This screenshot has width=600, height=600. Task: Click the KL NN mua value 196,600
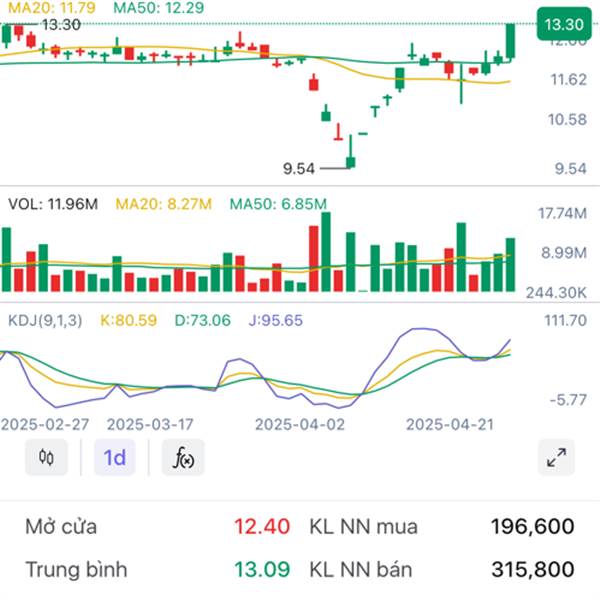point(533,526)
